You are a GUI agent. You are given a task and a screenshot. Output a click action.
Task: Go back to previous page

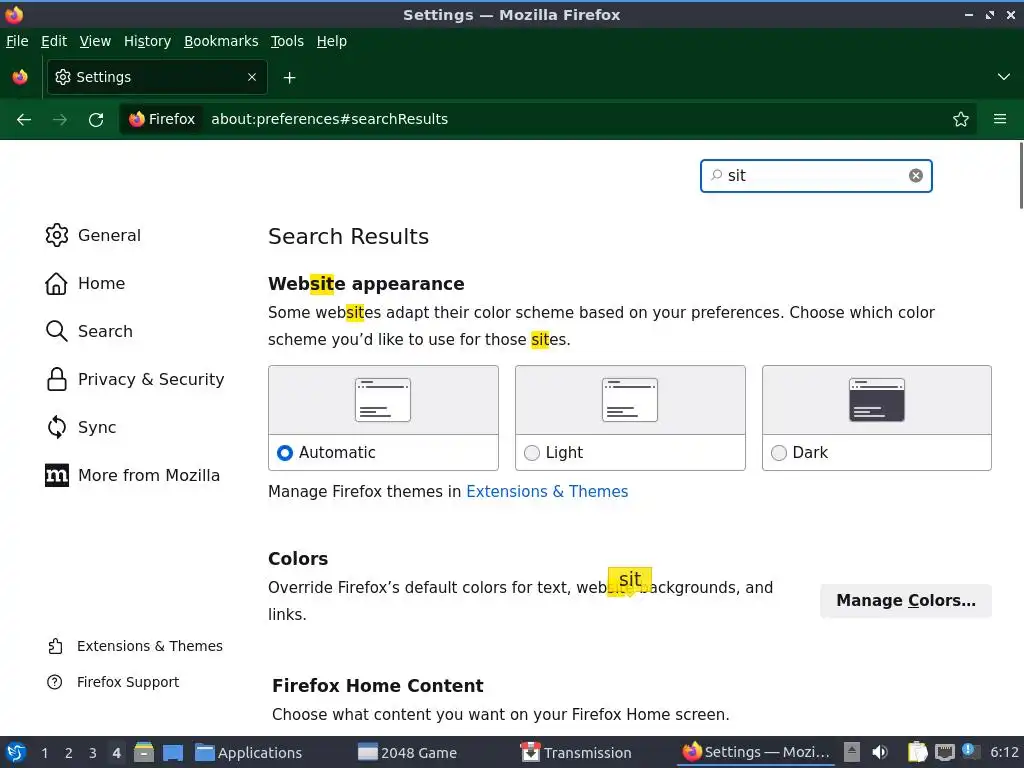24,120
